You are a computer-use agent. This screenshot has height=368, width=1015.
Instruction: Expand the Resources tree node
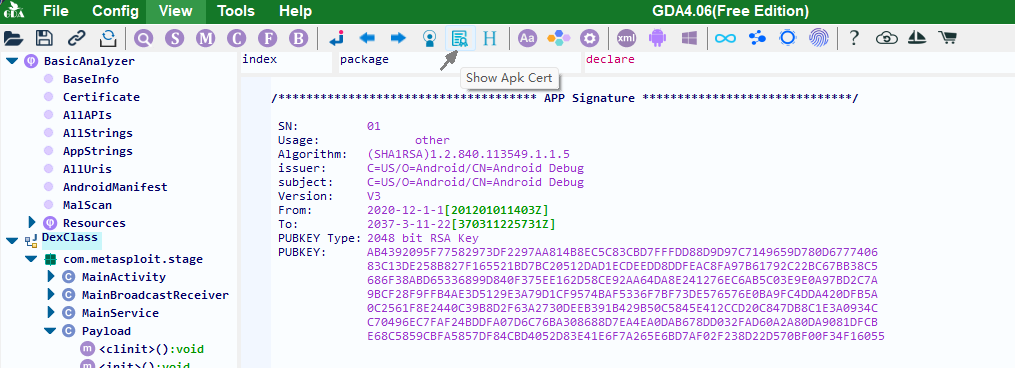pyautogui.click(x=32, y=222)
